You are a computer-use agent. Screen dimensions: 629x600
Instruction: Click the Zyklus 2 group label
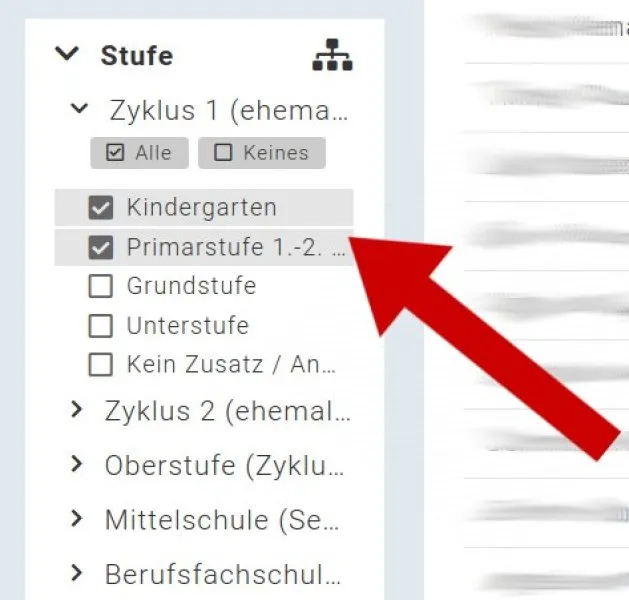point(227,411)
